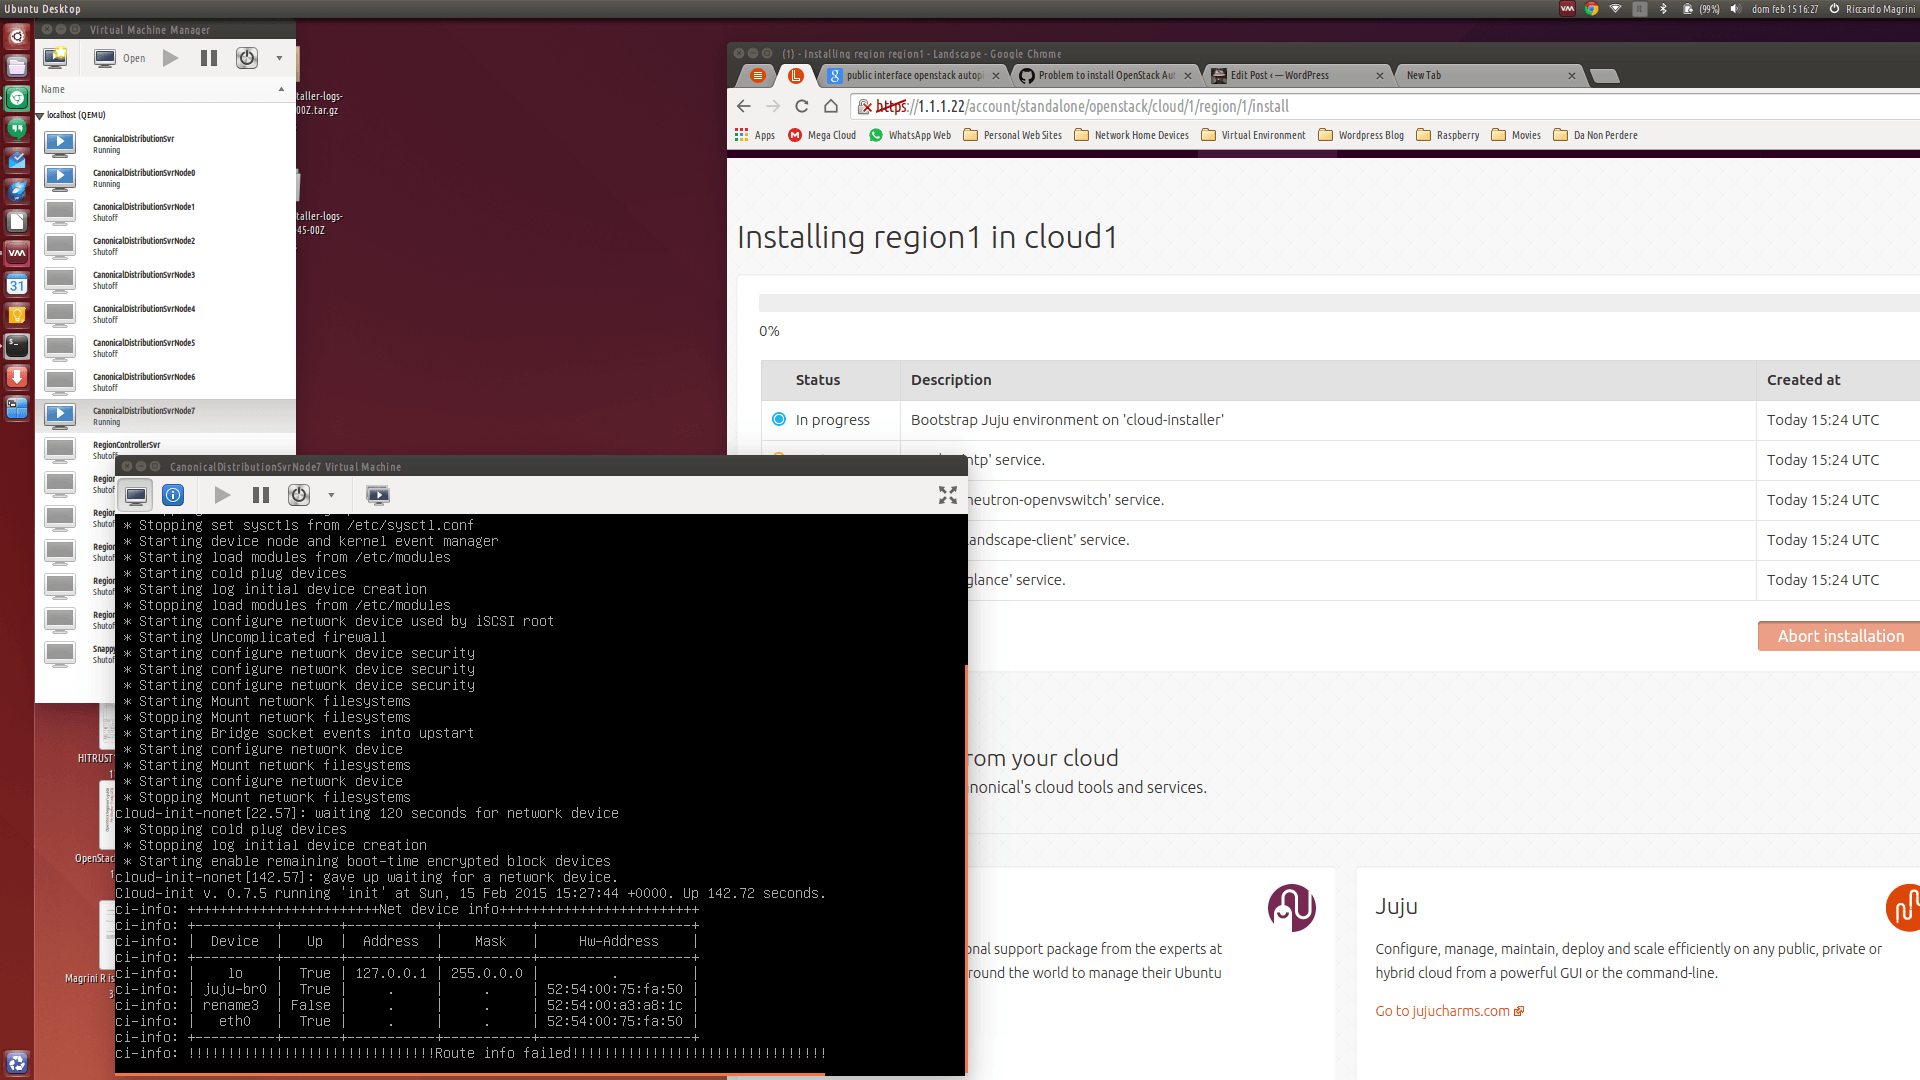This screenshot has height=1080, width=1920.
Task: Switch to 'Problem to install OpenStack' GitHub tab
Action: tap(1106, 75)
